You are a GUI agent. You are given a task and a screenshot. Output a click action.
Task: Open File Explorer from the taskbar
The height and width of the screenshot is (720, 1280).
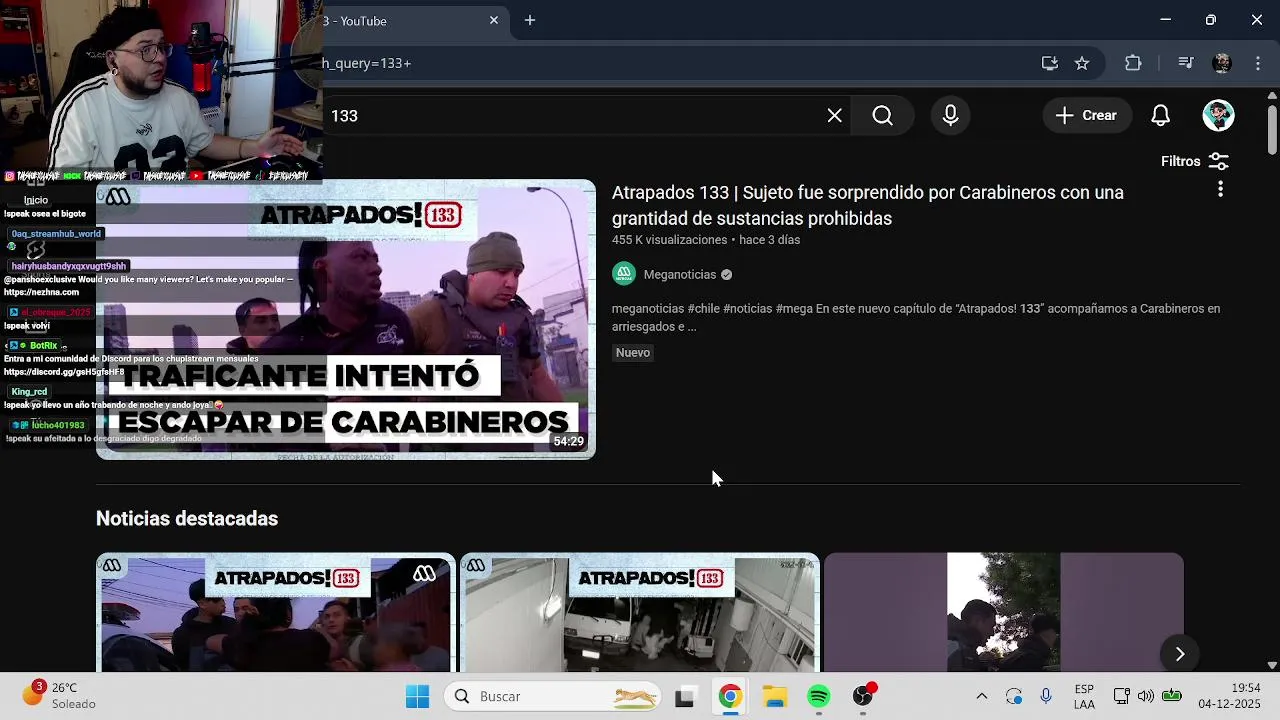pos(775,696)
